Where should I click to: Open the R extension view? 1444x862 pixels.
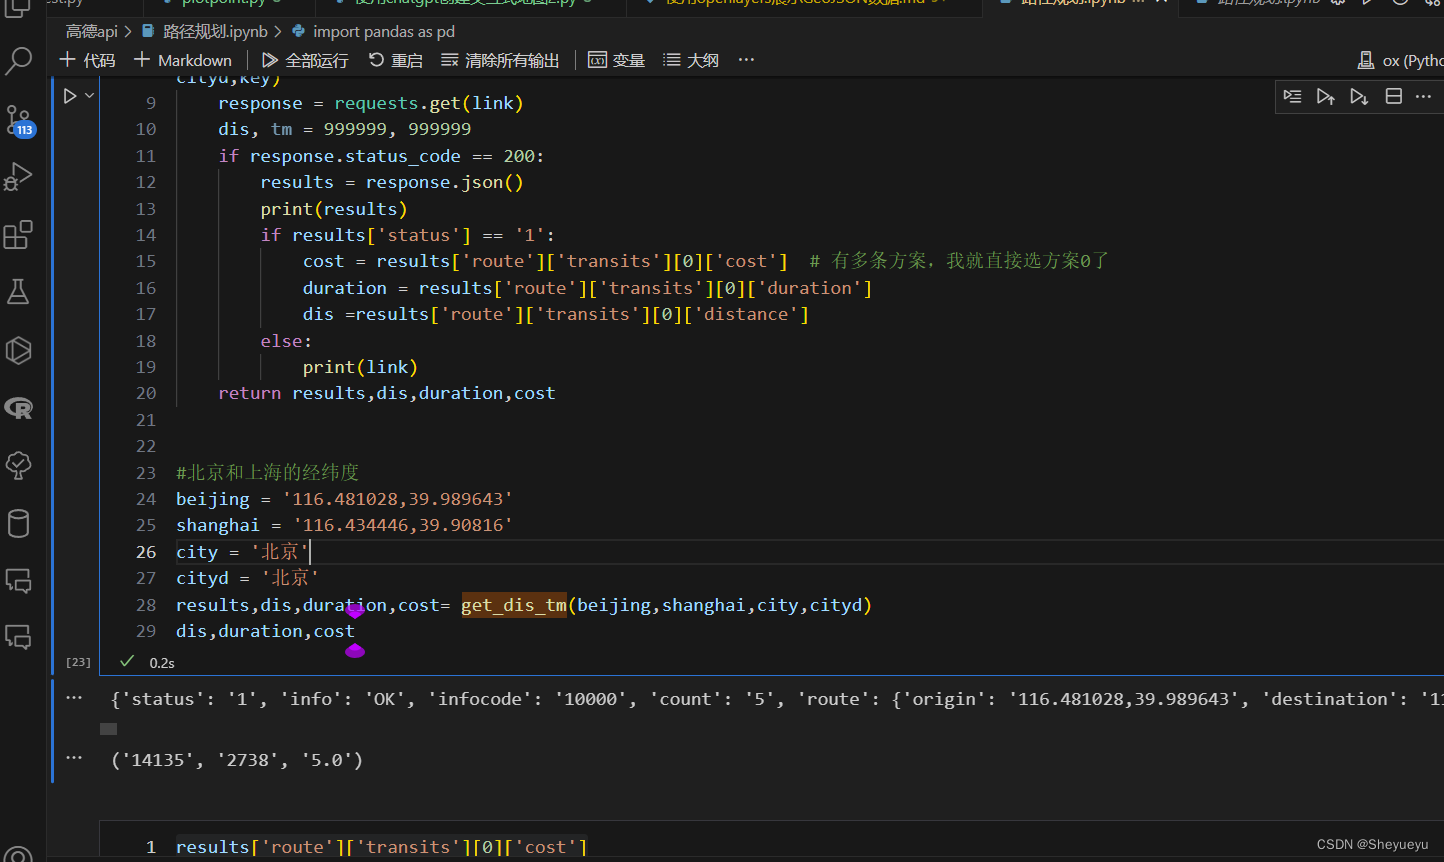(19, 408)
